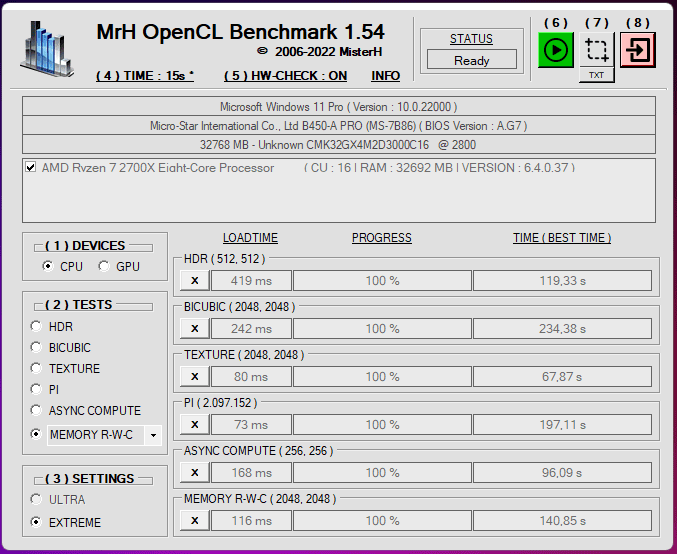Open the INFO link
The image size is (677, 554).
coord(386,76)
